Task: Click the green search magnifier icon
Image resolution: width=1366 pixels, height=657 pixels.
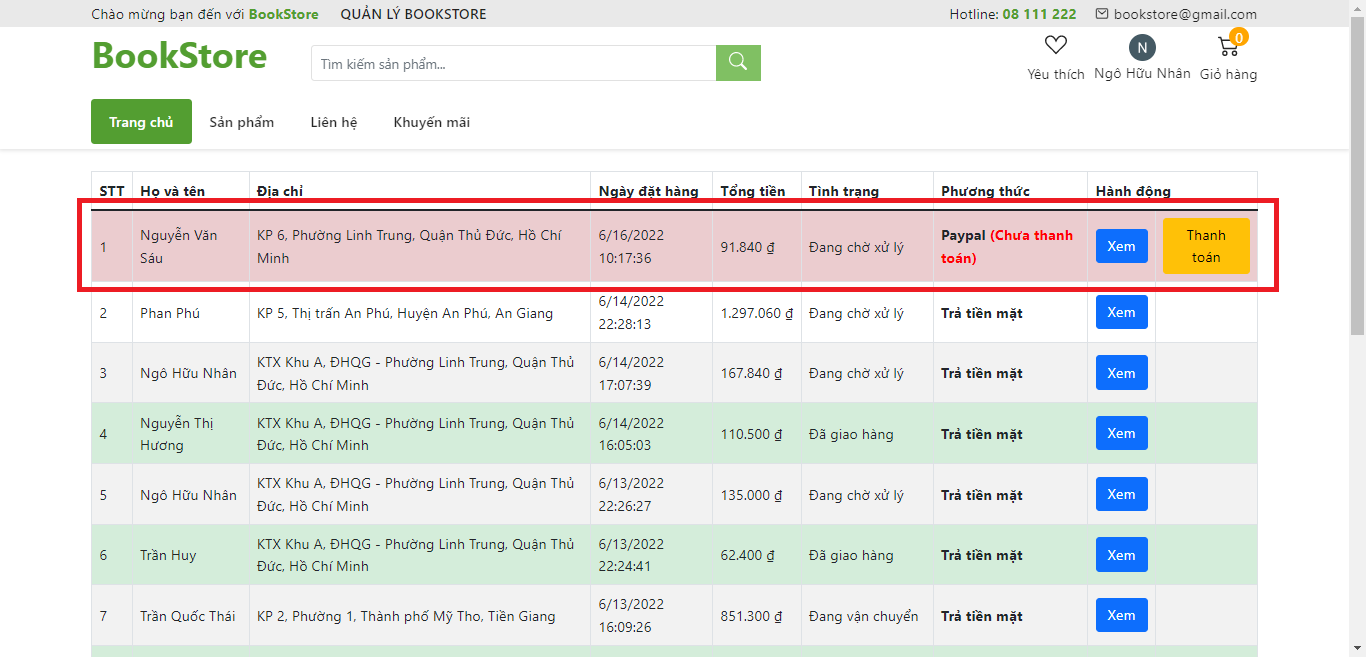Action: [x=737, y=62]
